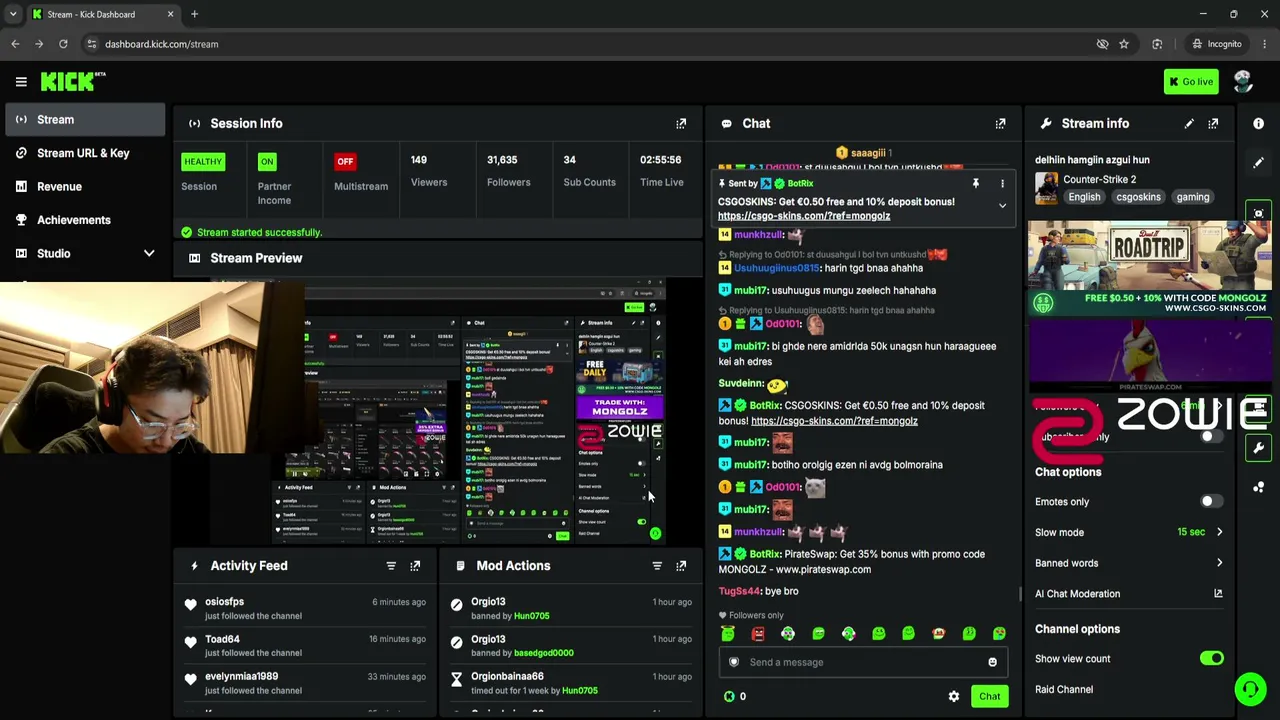Open the pencil edit icon in right sidebar
The width and height of the screenshot is (1280, 720).
coord(1259,162)
